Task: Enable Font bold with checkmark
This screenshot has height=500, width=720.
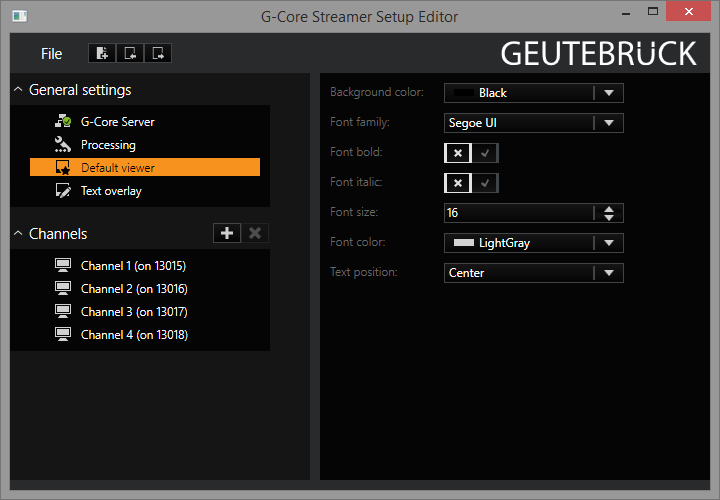Action: click(485, 153)
